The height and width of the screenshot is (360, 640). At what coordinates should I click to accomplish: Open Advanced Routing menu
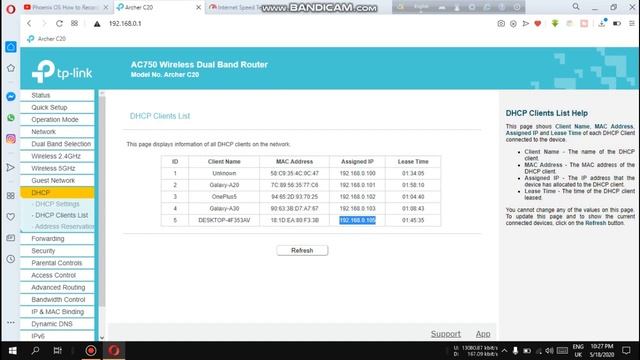pyautogui.click(x=57, y=288)
